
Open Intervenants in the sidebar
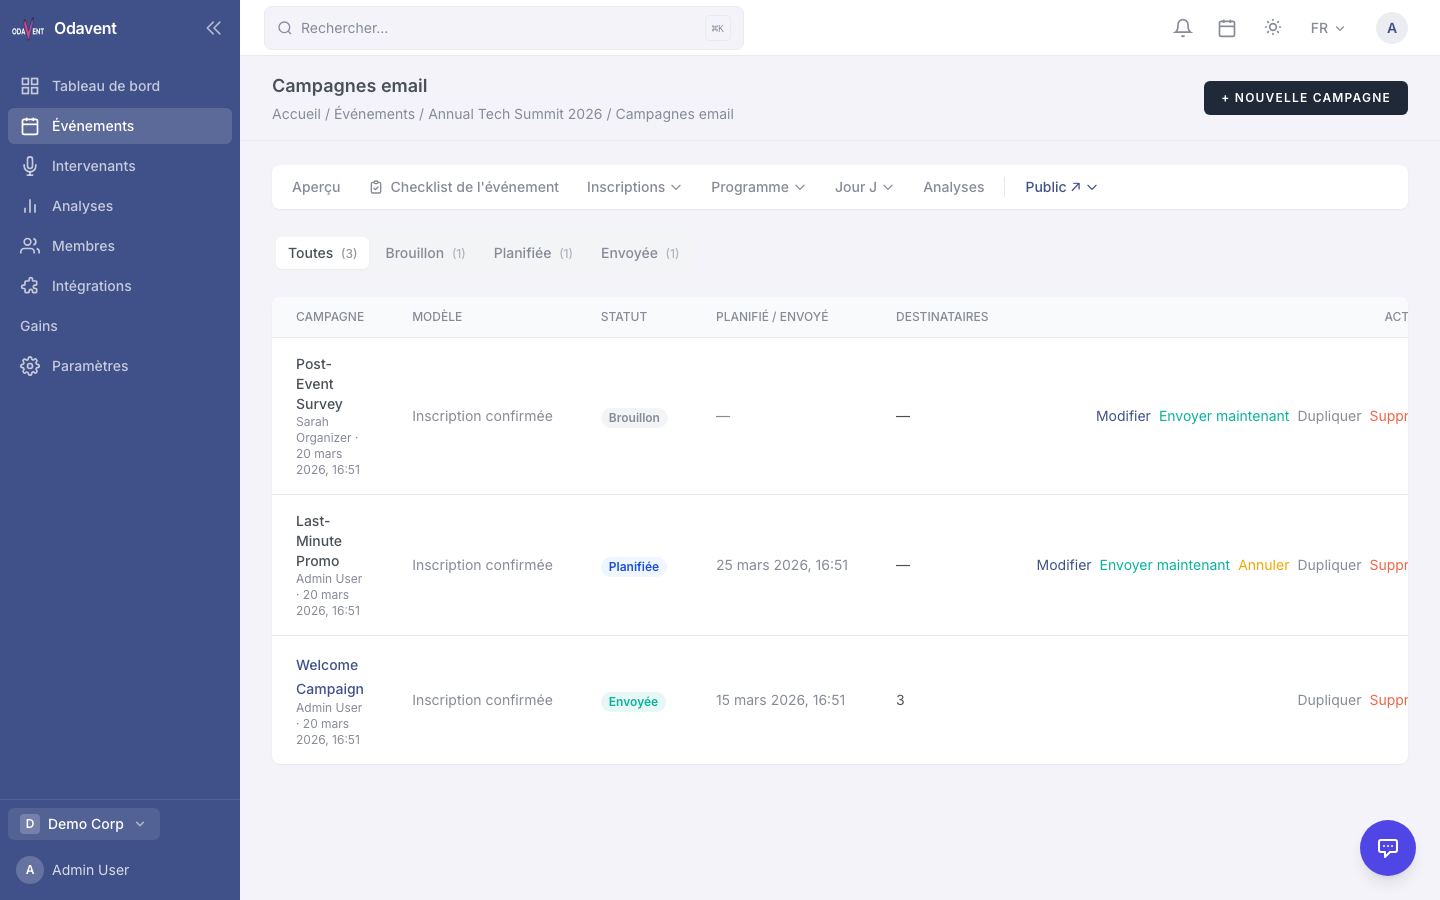[x=120, y=166]
